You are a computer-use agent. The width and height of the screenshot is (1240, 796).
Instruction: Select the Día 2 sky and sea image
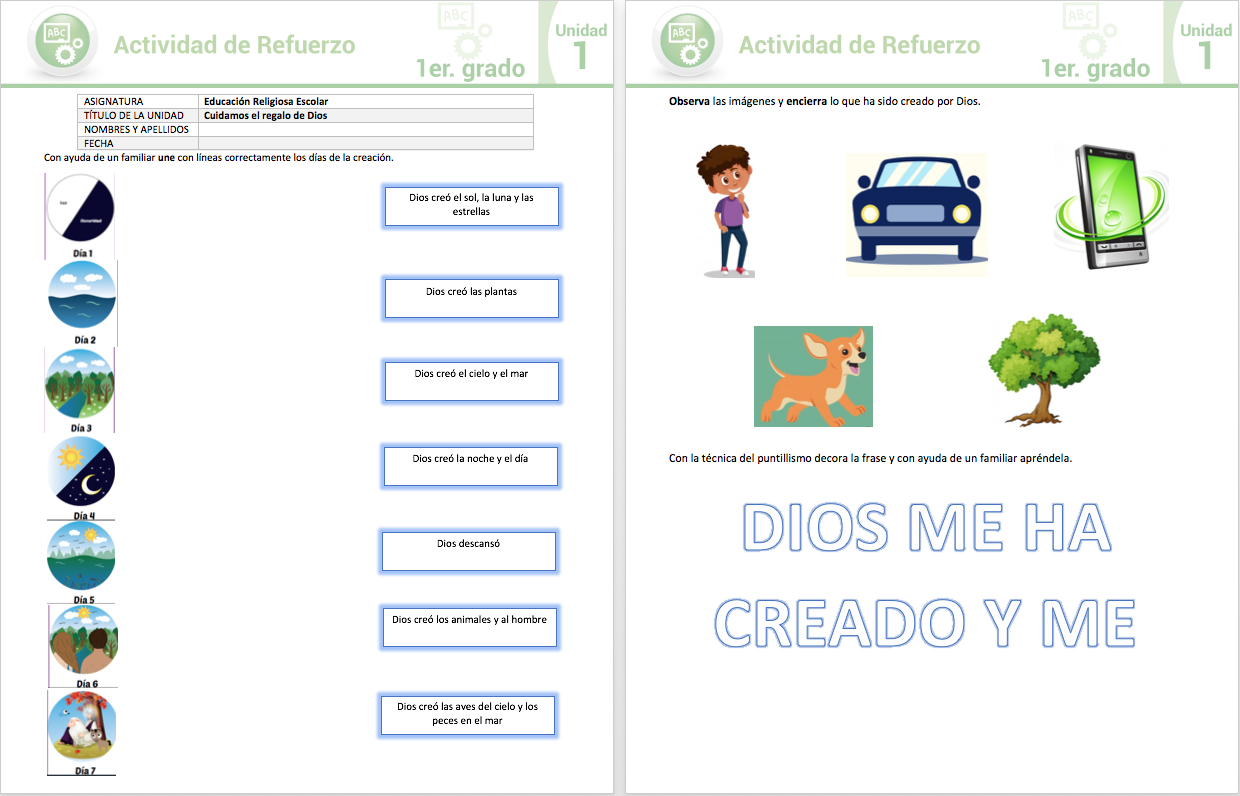[x=82, y=296]
